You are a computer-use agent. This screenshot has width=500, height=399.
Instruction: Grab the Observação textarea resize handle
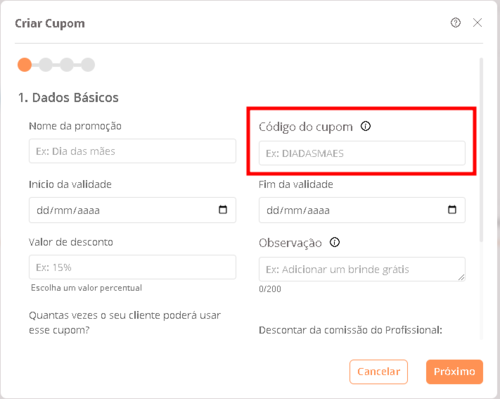461,277
